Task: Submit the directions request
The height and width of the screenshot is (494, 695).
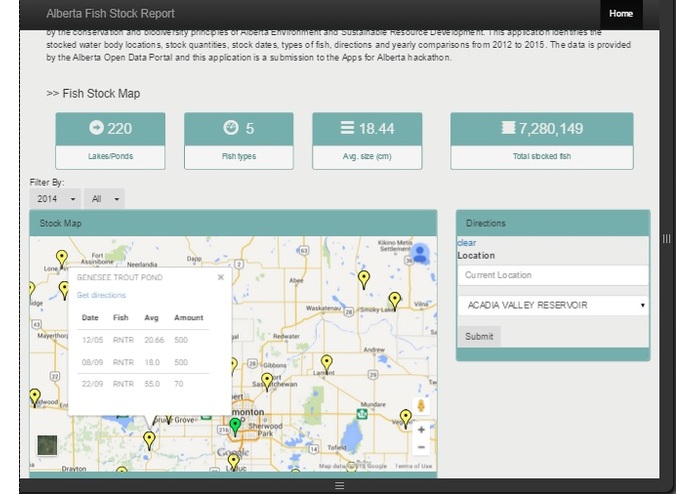Action: pyautogui.click(x=479, y=336)
